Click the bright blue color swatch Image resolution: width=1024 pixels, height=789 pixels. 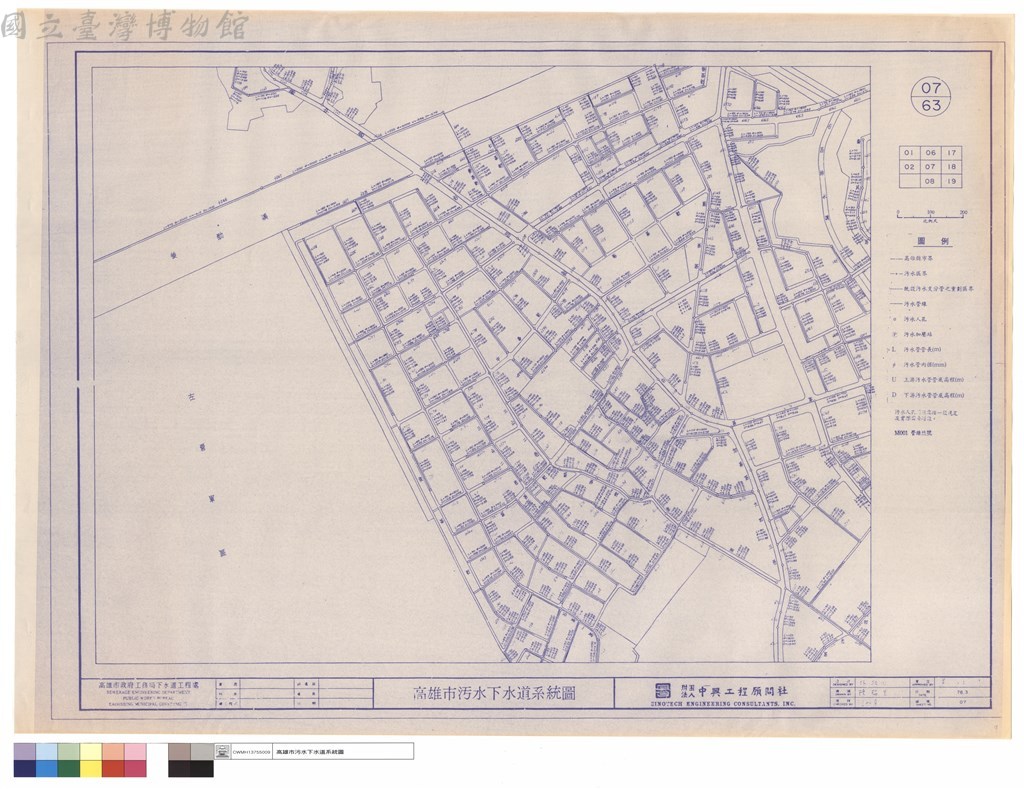click(47, 769)
